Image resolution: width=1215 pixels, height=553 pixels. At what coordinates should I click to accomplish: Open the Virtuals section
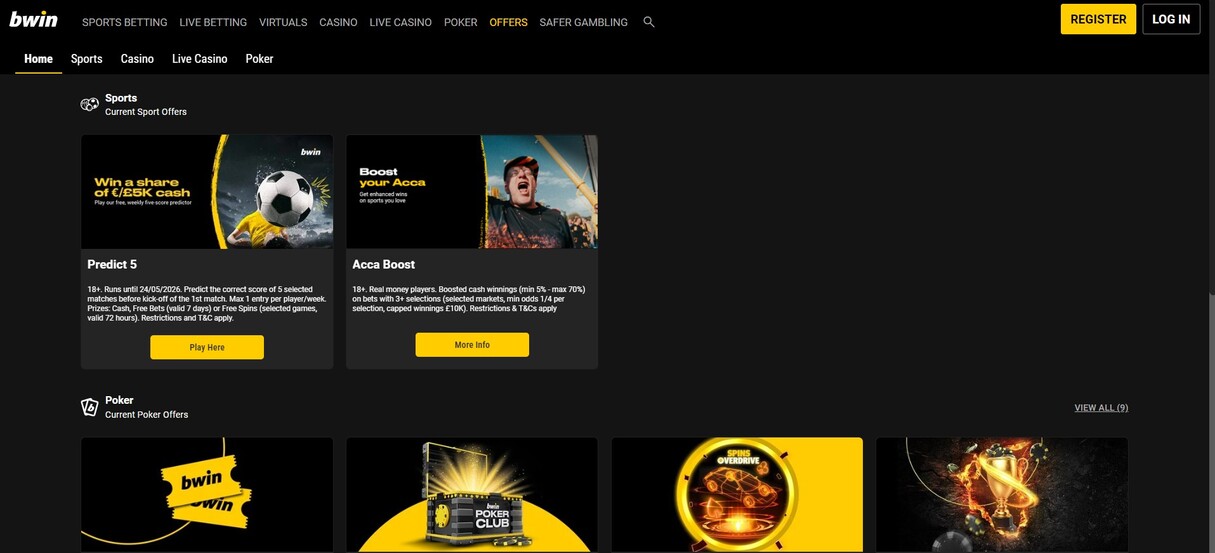[283, 22]
